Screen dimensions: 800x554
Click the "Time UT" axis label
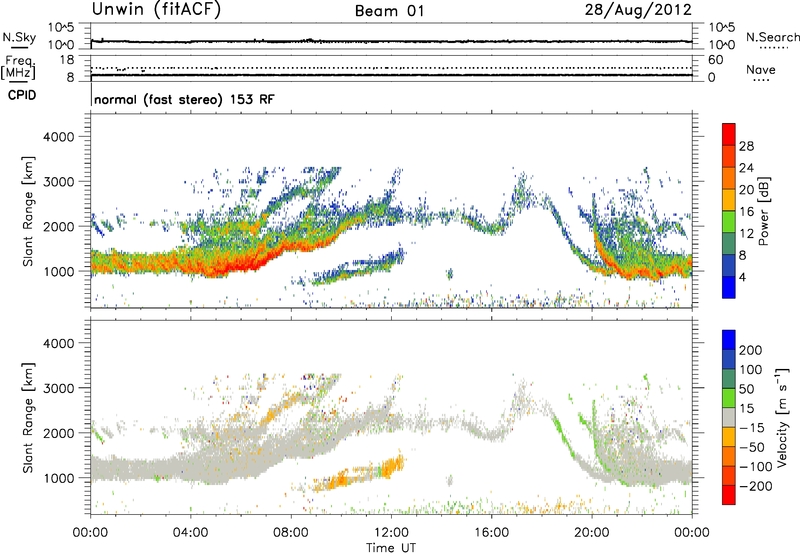click(x=391, y=547)
